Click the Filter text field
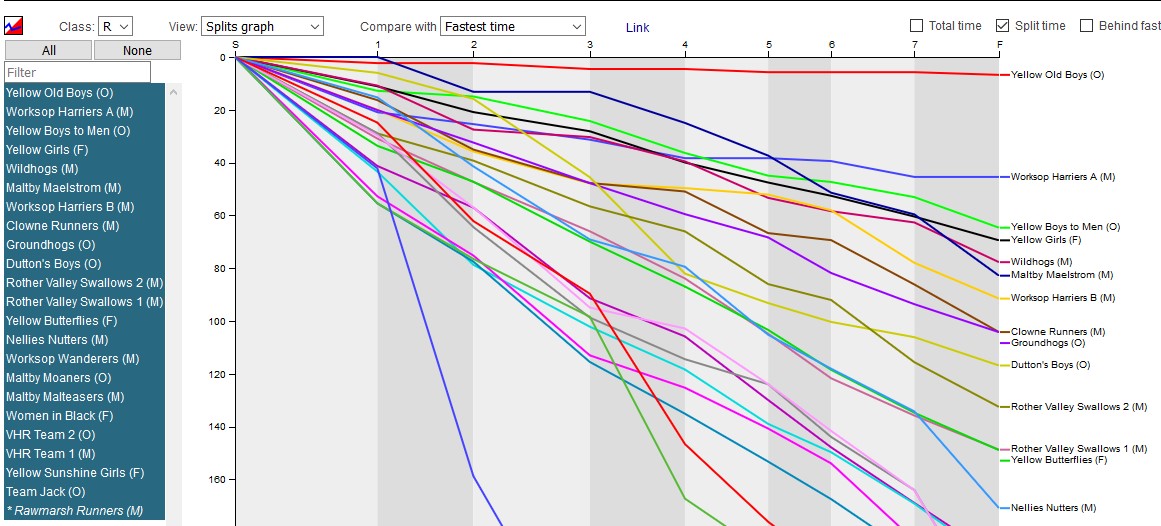1161x526 pixels. tap(77, 72)
